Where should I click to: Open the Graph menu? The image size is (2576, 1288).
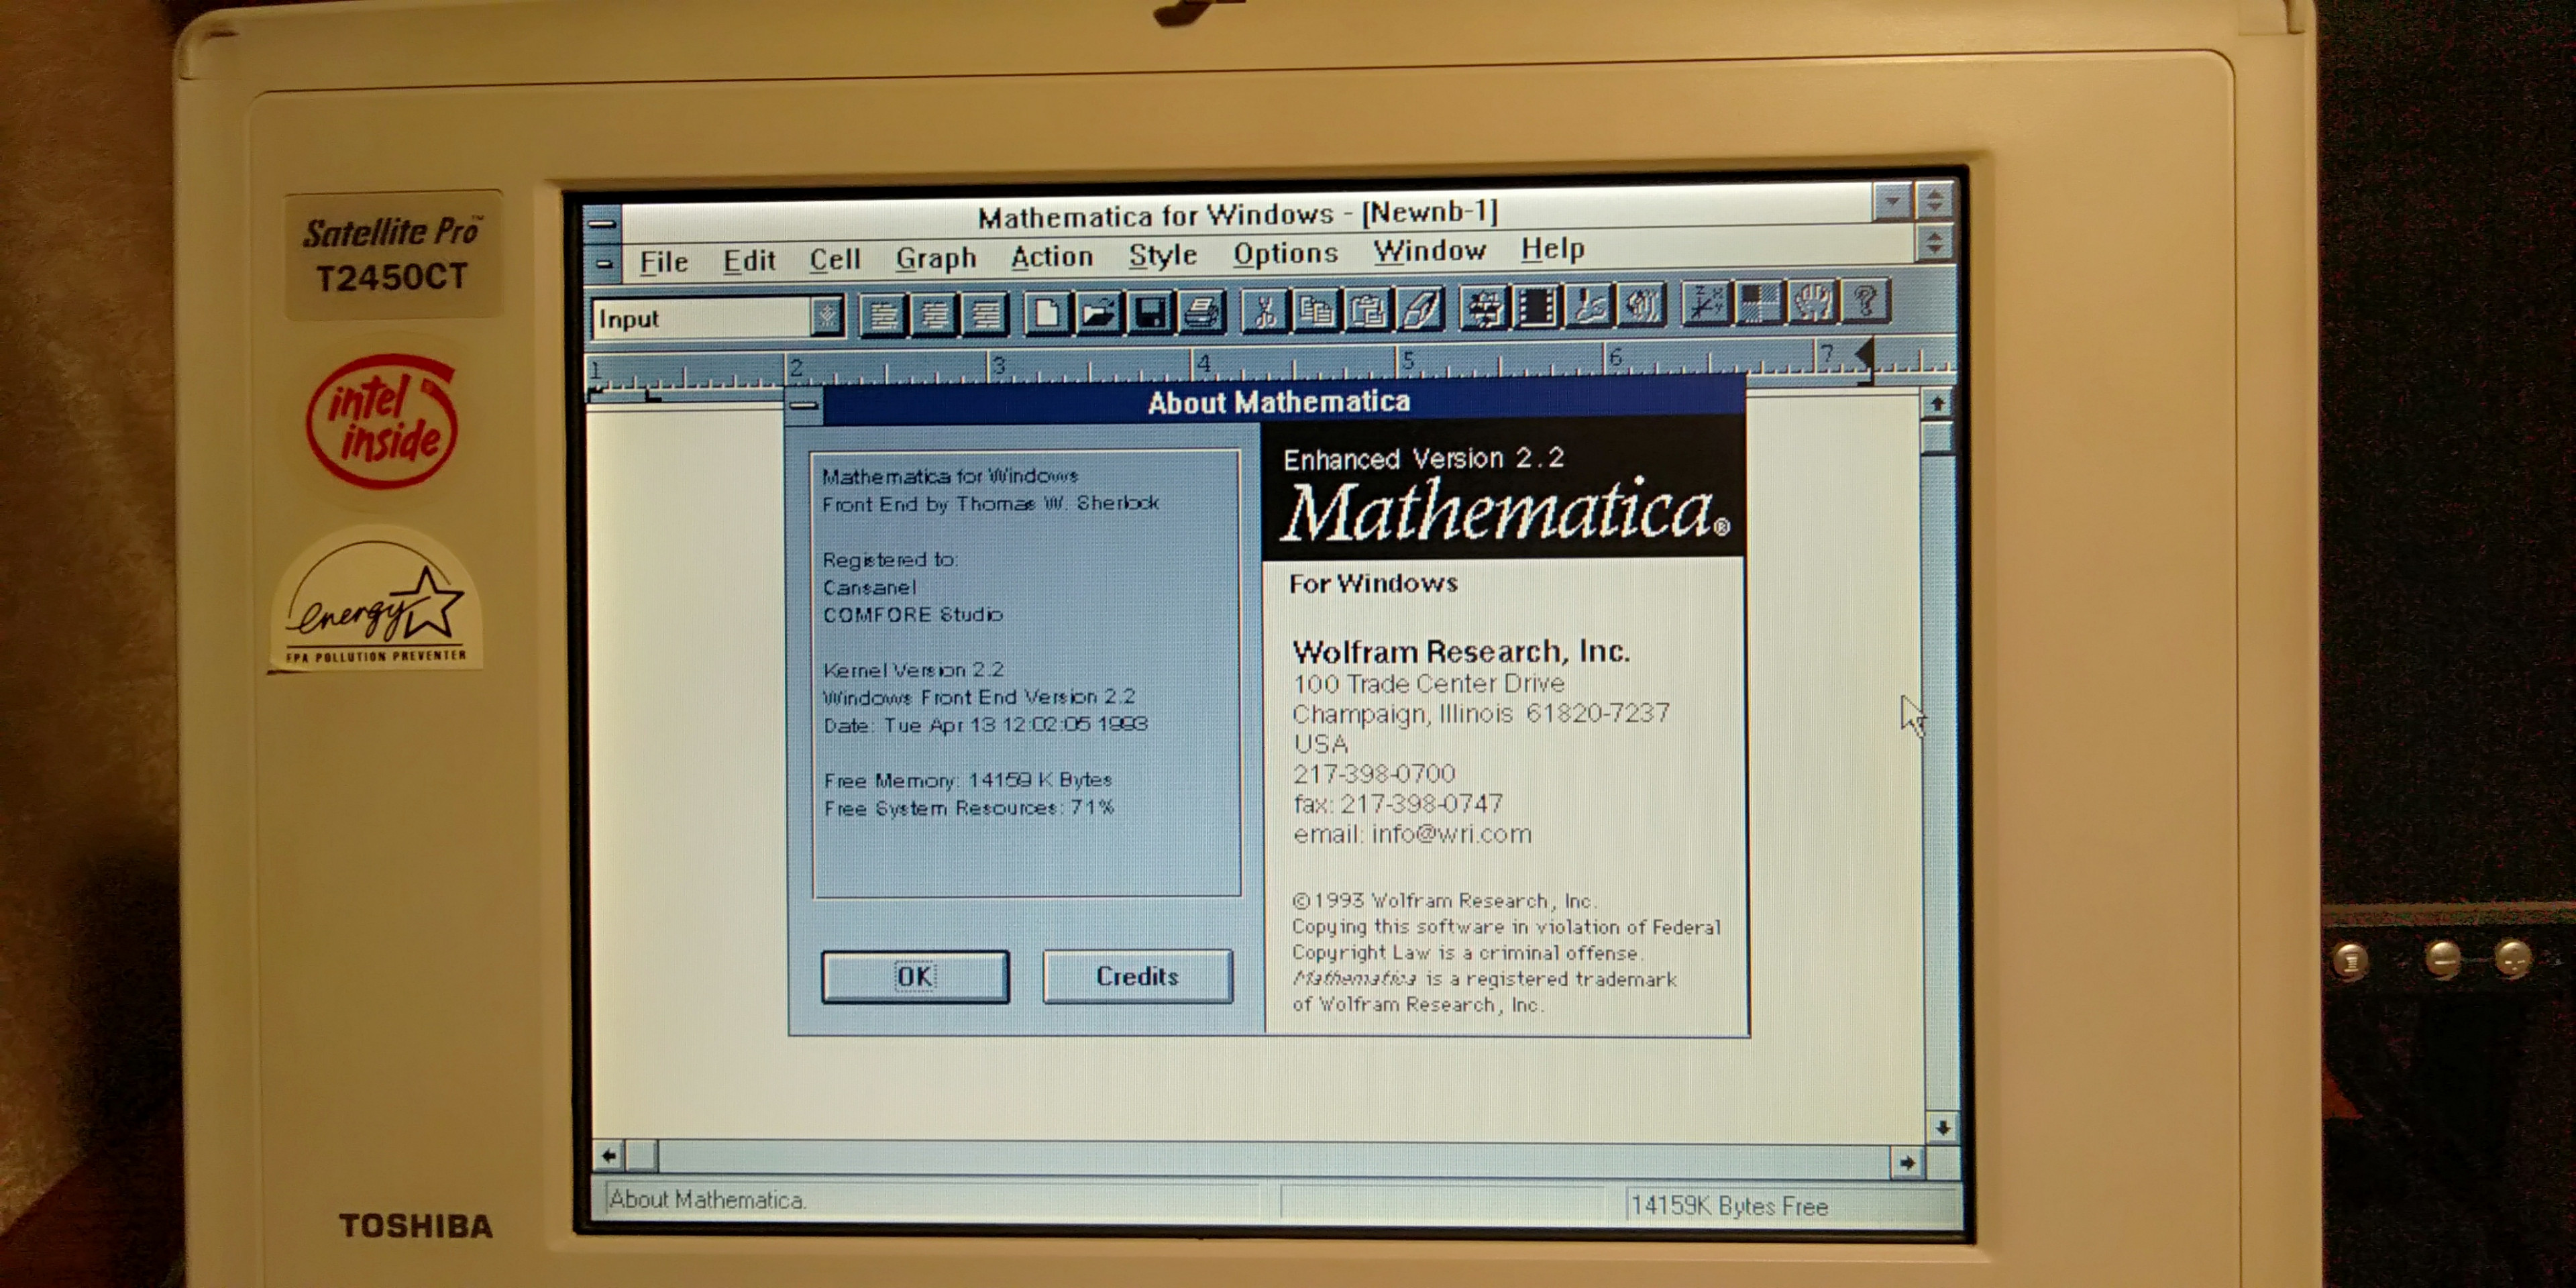[936, 258]
